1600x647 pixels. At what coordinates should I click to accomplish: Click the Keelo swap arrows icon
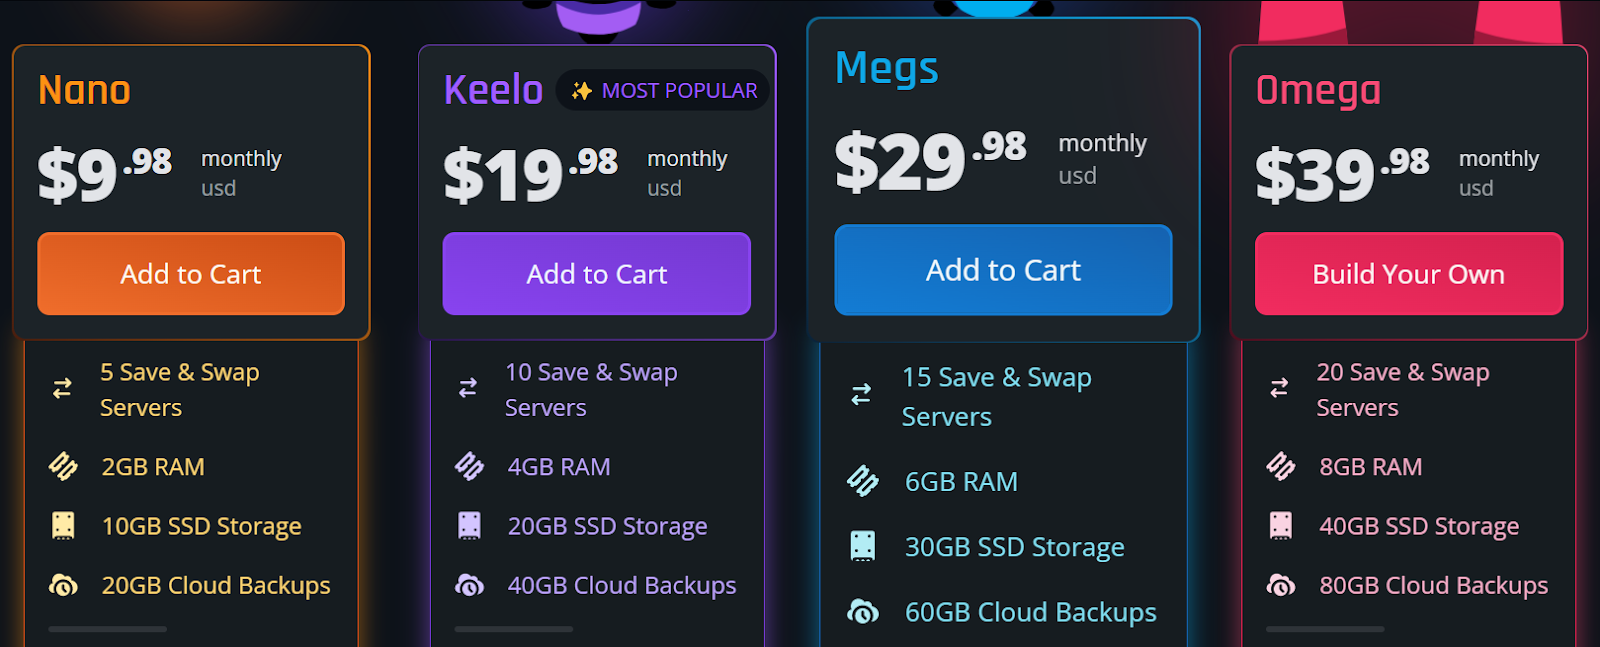[468, 388]
